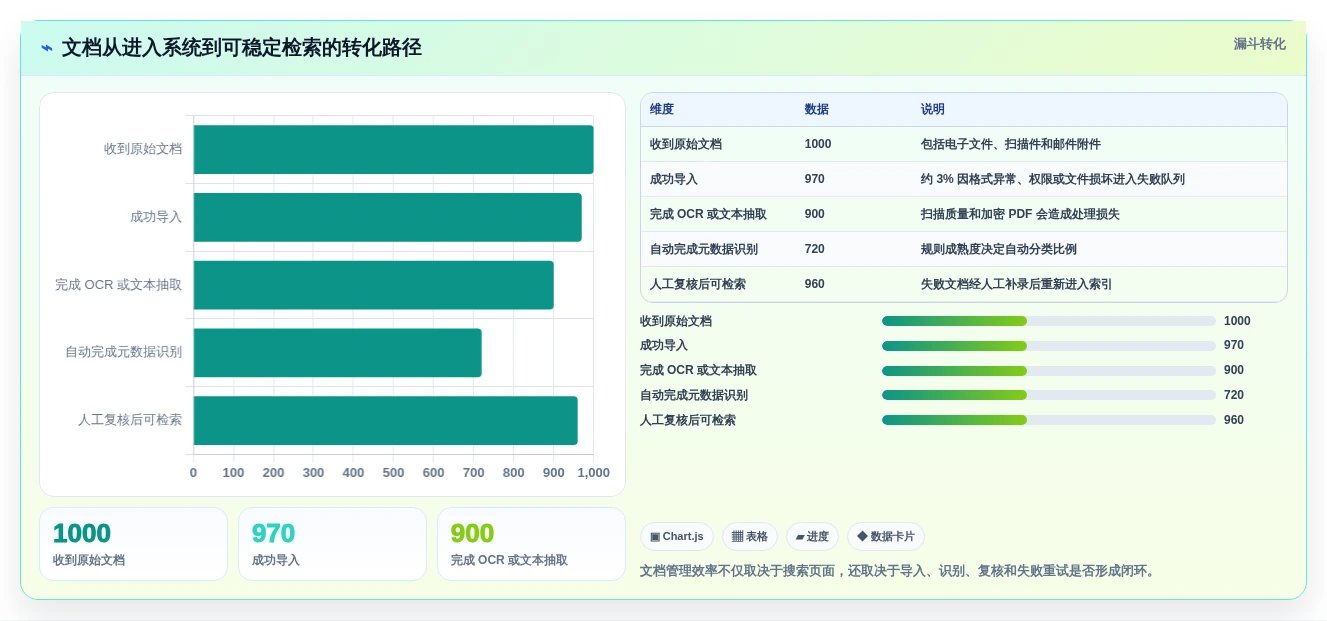Click the 收到原始文档 bar in the chart

(393, 150)
